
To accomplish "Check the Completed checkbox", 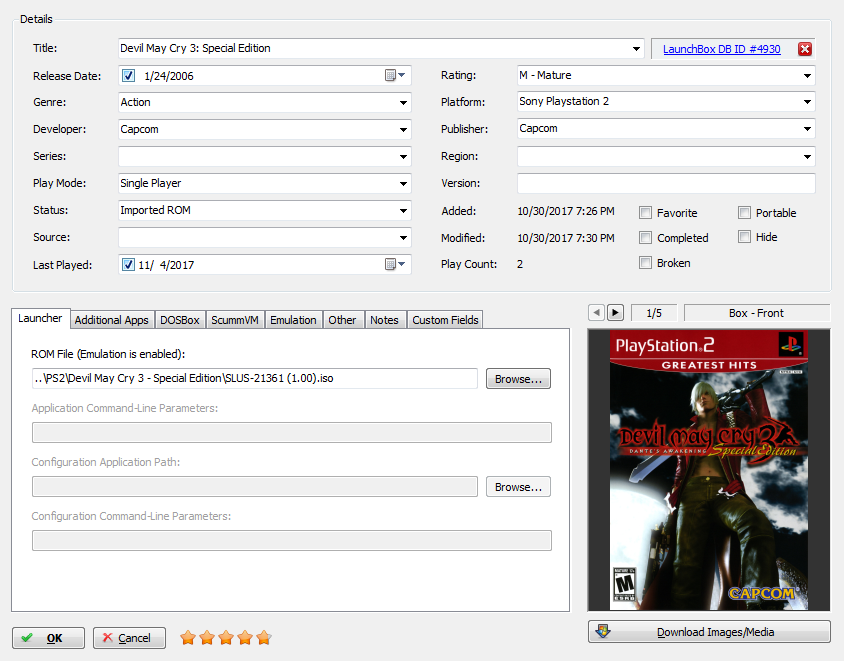I will click(645, 237).
